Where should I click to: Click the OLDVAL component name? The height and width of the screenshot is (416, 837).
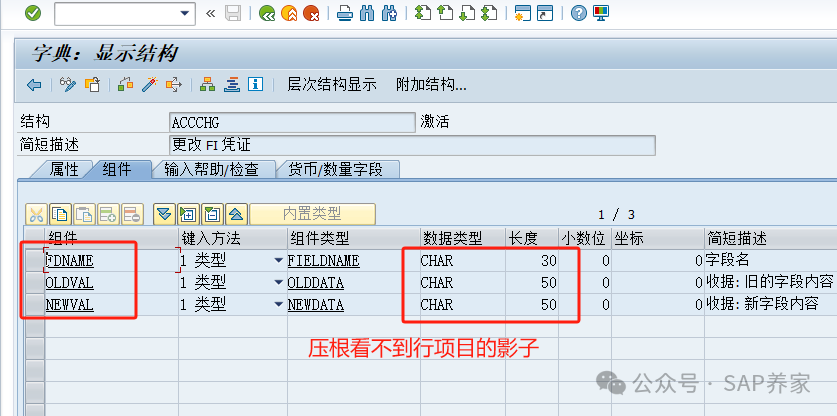coord(69,282)
